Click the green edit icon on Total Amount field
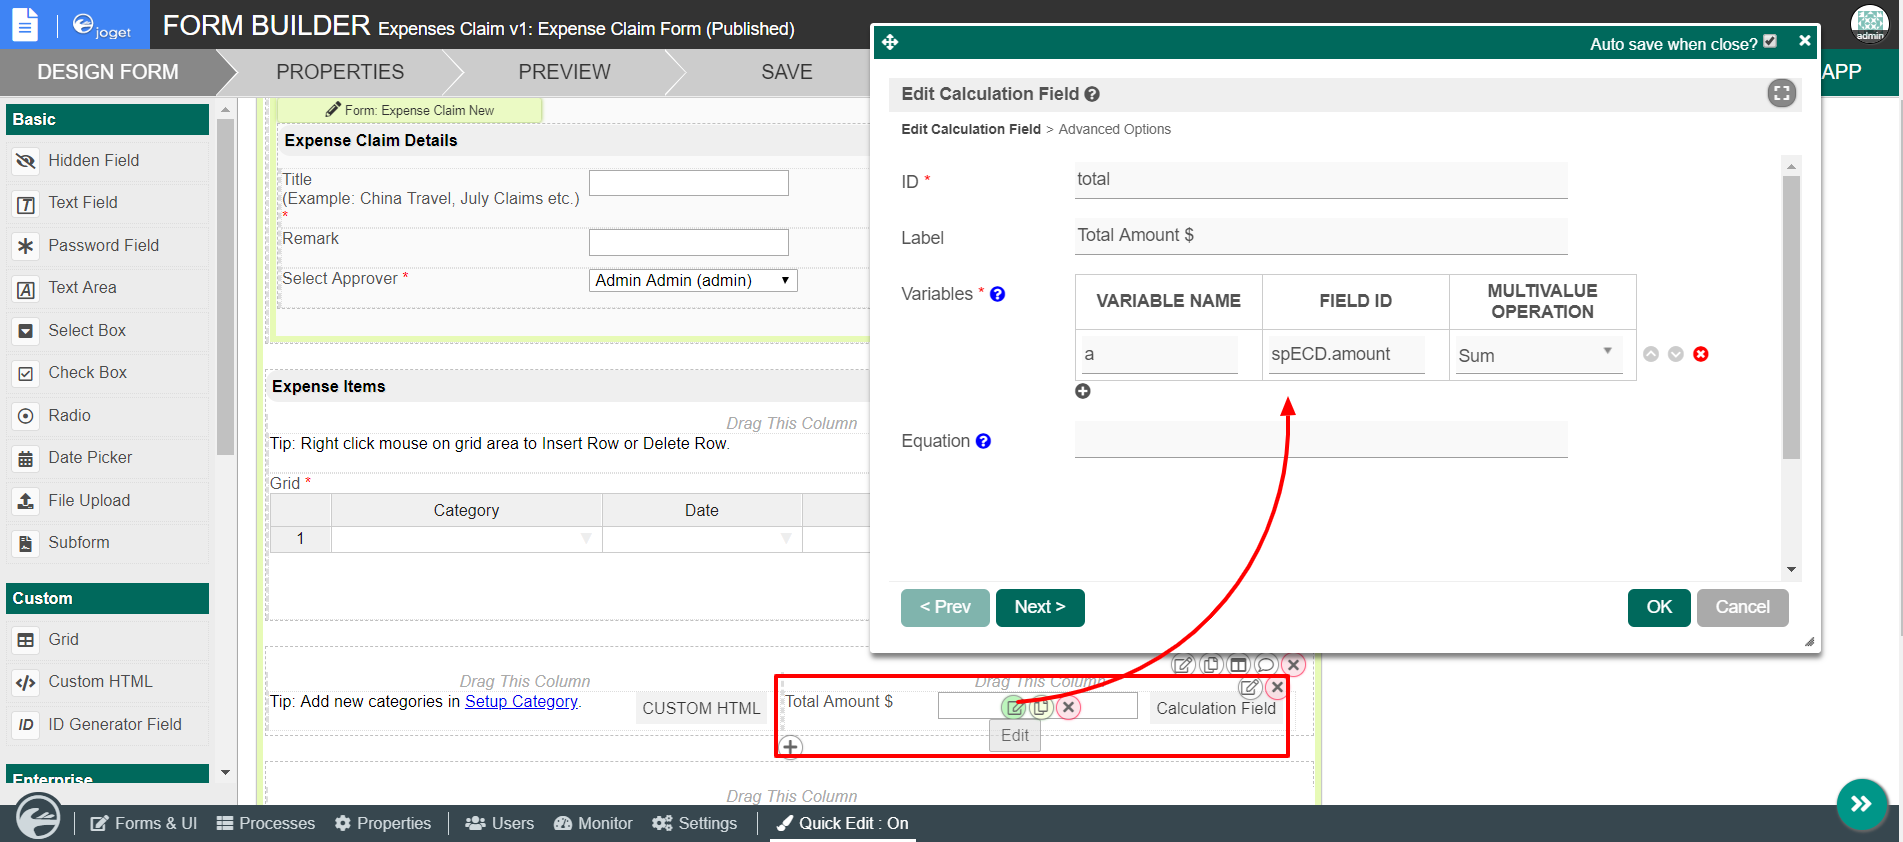This screenshot has width=1903, height=842. (1015, 707)
